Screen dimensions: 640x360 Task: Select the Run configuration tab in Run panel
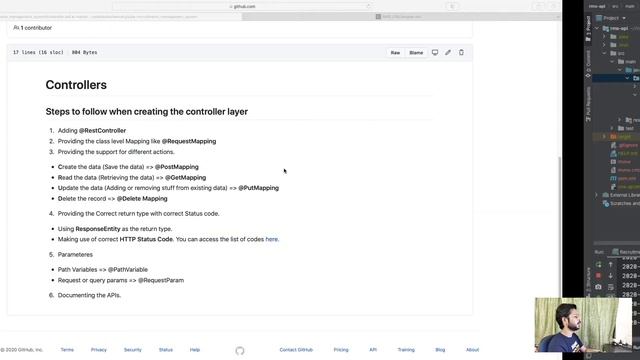[625, 252]
